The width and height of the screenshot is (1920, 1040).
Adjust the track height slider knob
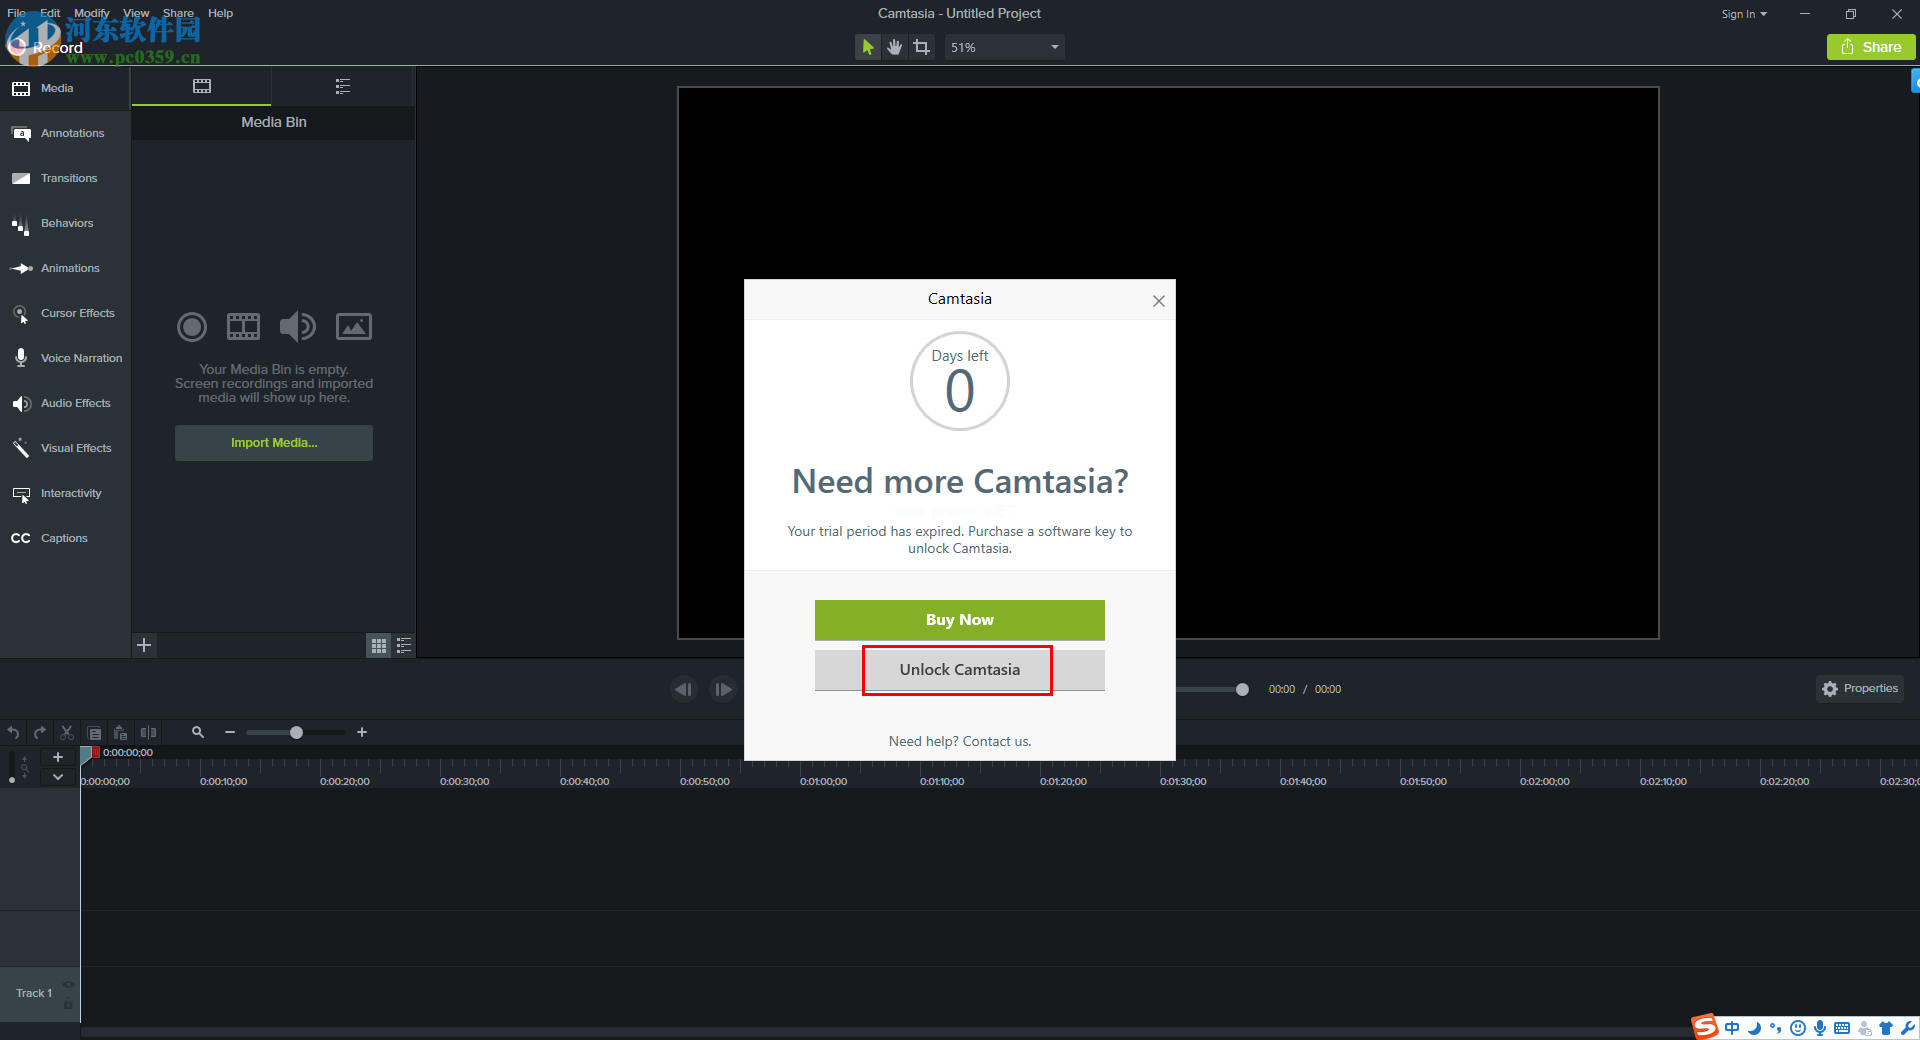tap(11, 780)
